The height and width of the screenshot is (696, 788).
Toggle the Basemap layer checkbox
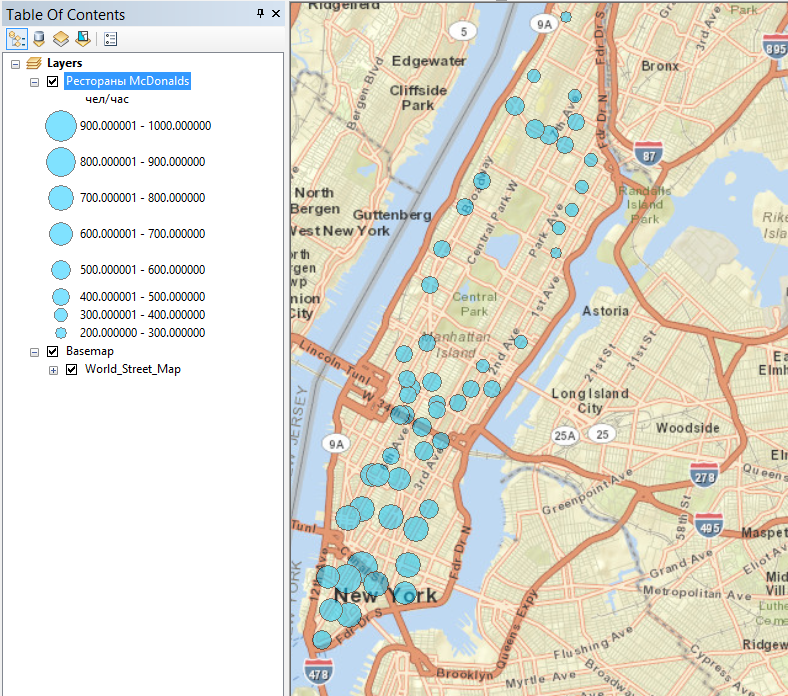pos(53,352)
